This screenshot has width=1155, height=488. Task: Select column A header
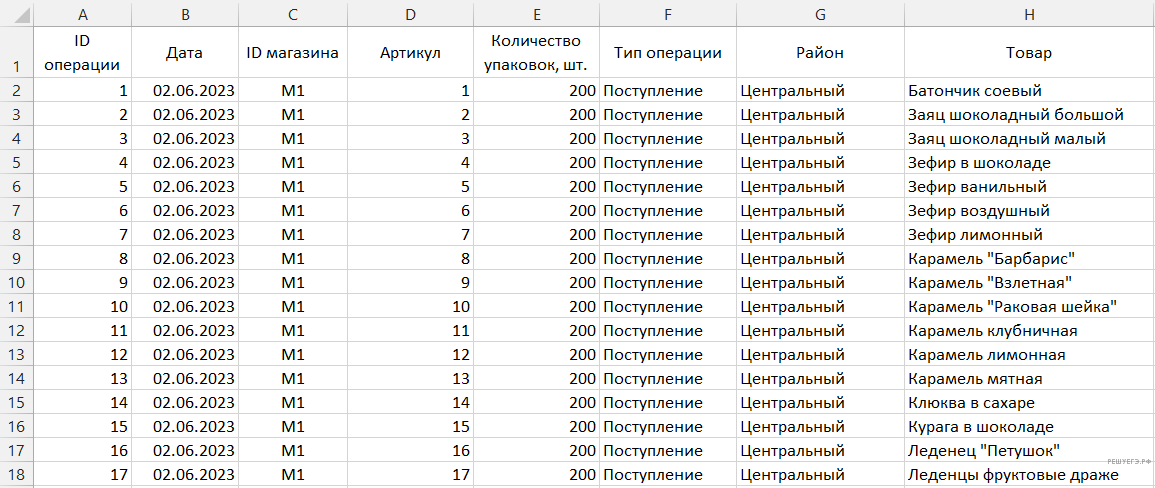pos(82,13)
